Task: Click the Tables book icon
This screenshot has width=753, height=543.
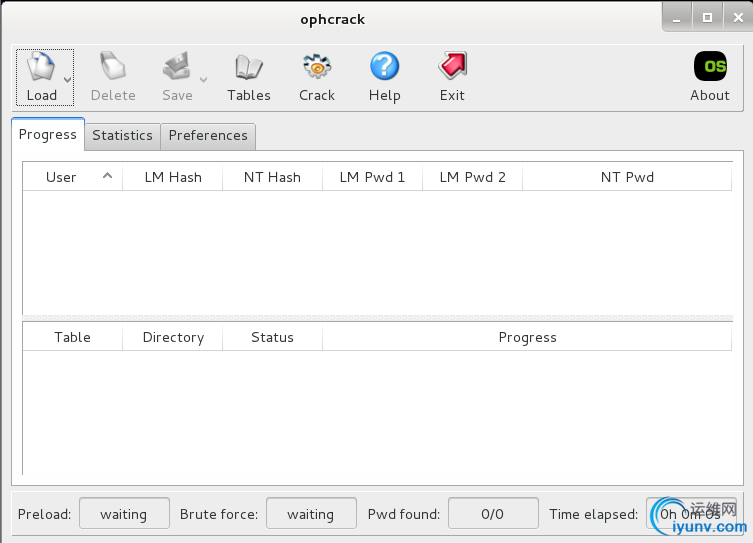Action: click(x=248, y=68)
